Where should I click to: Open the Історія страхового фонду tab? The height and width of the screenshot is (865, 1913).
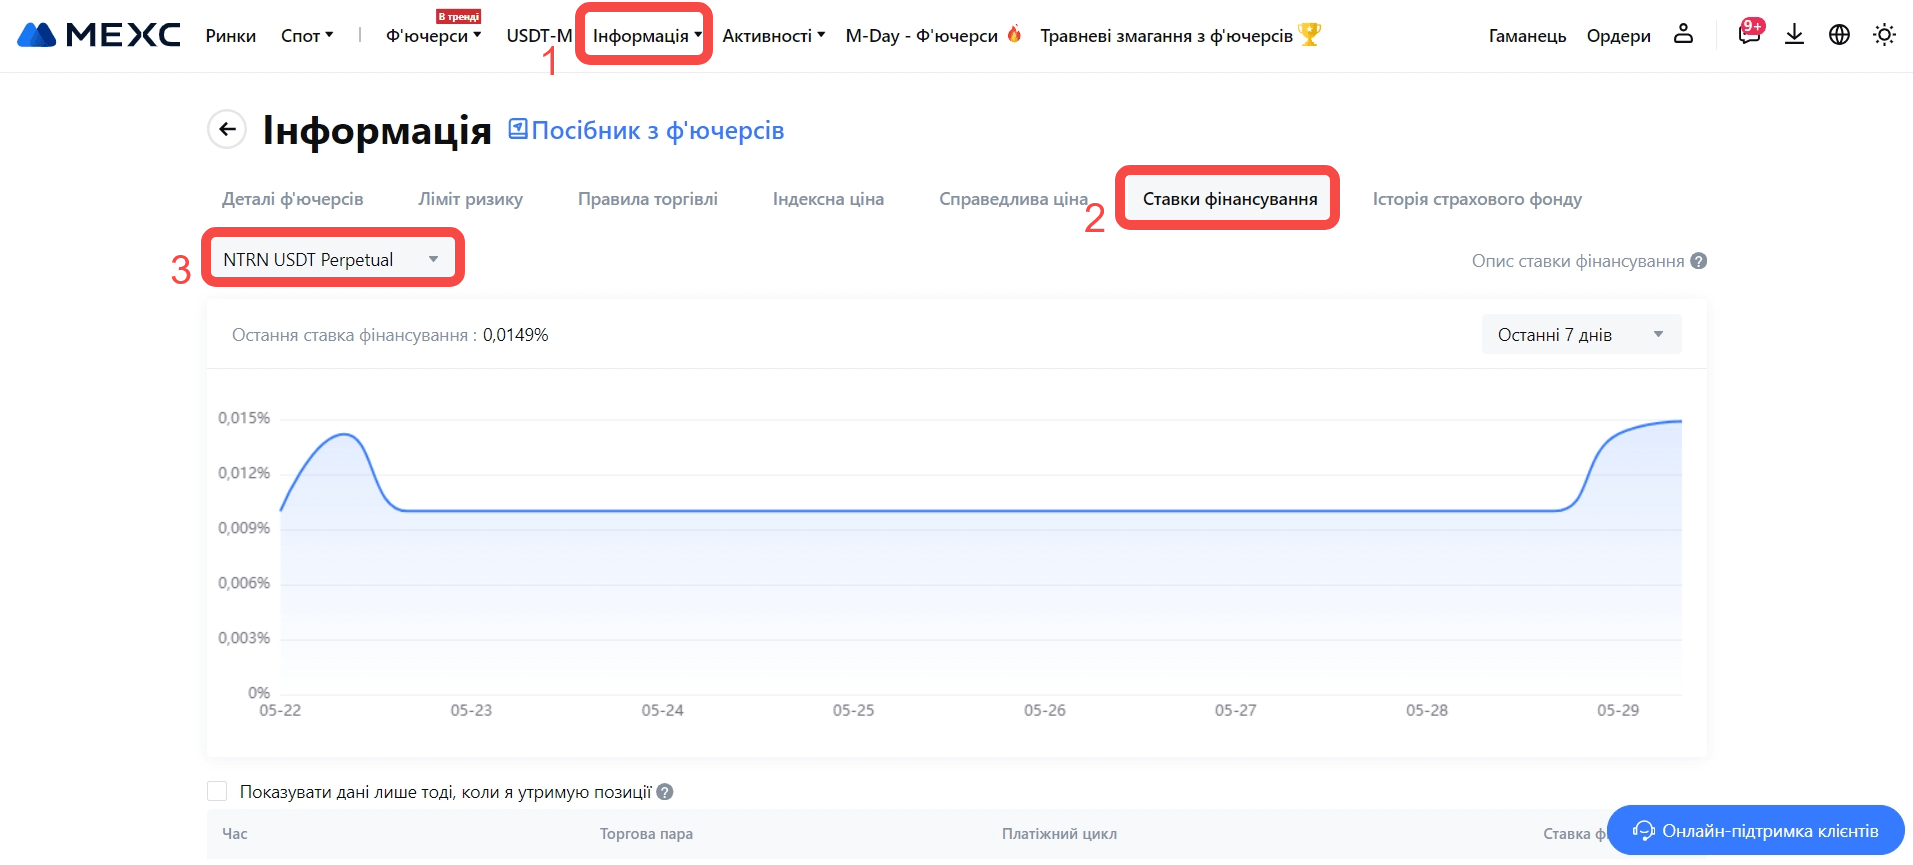[x=1476, y=199]
